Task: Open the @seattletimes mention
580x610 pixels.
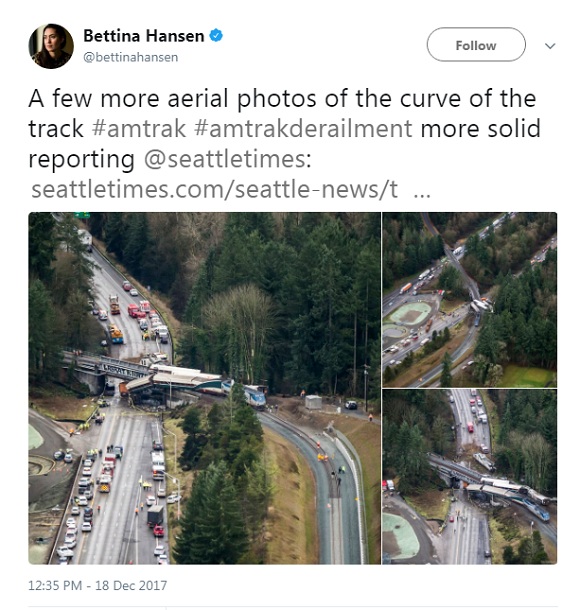Action: pos(228,159)
